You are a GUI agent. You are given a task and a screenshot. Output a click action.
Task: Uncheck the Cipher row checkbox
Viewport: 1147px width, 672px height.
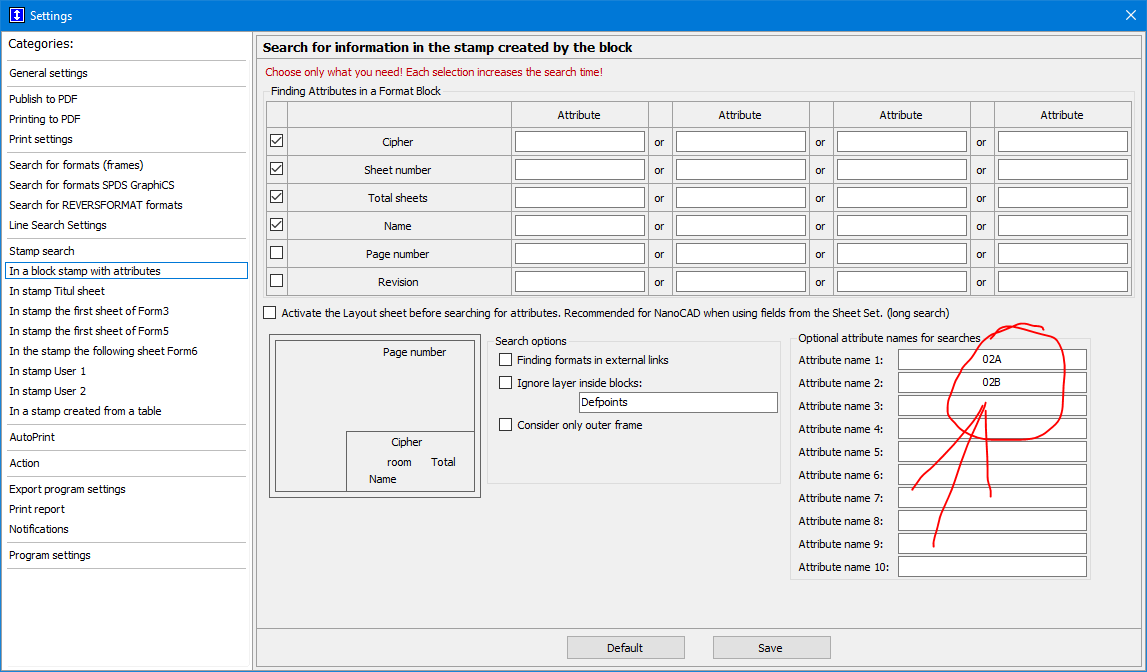(x=277, y=140)
